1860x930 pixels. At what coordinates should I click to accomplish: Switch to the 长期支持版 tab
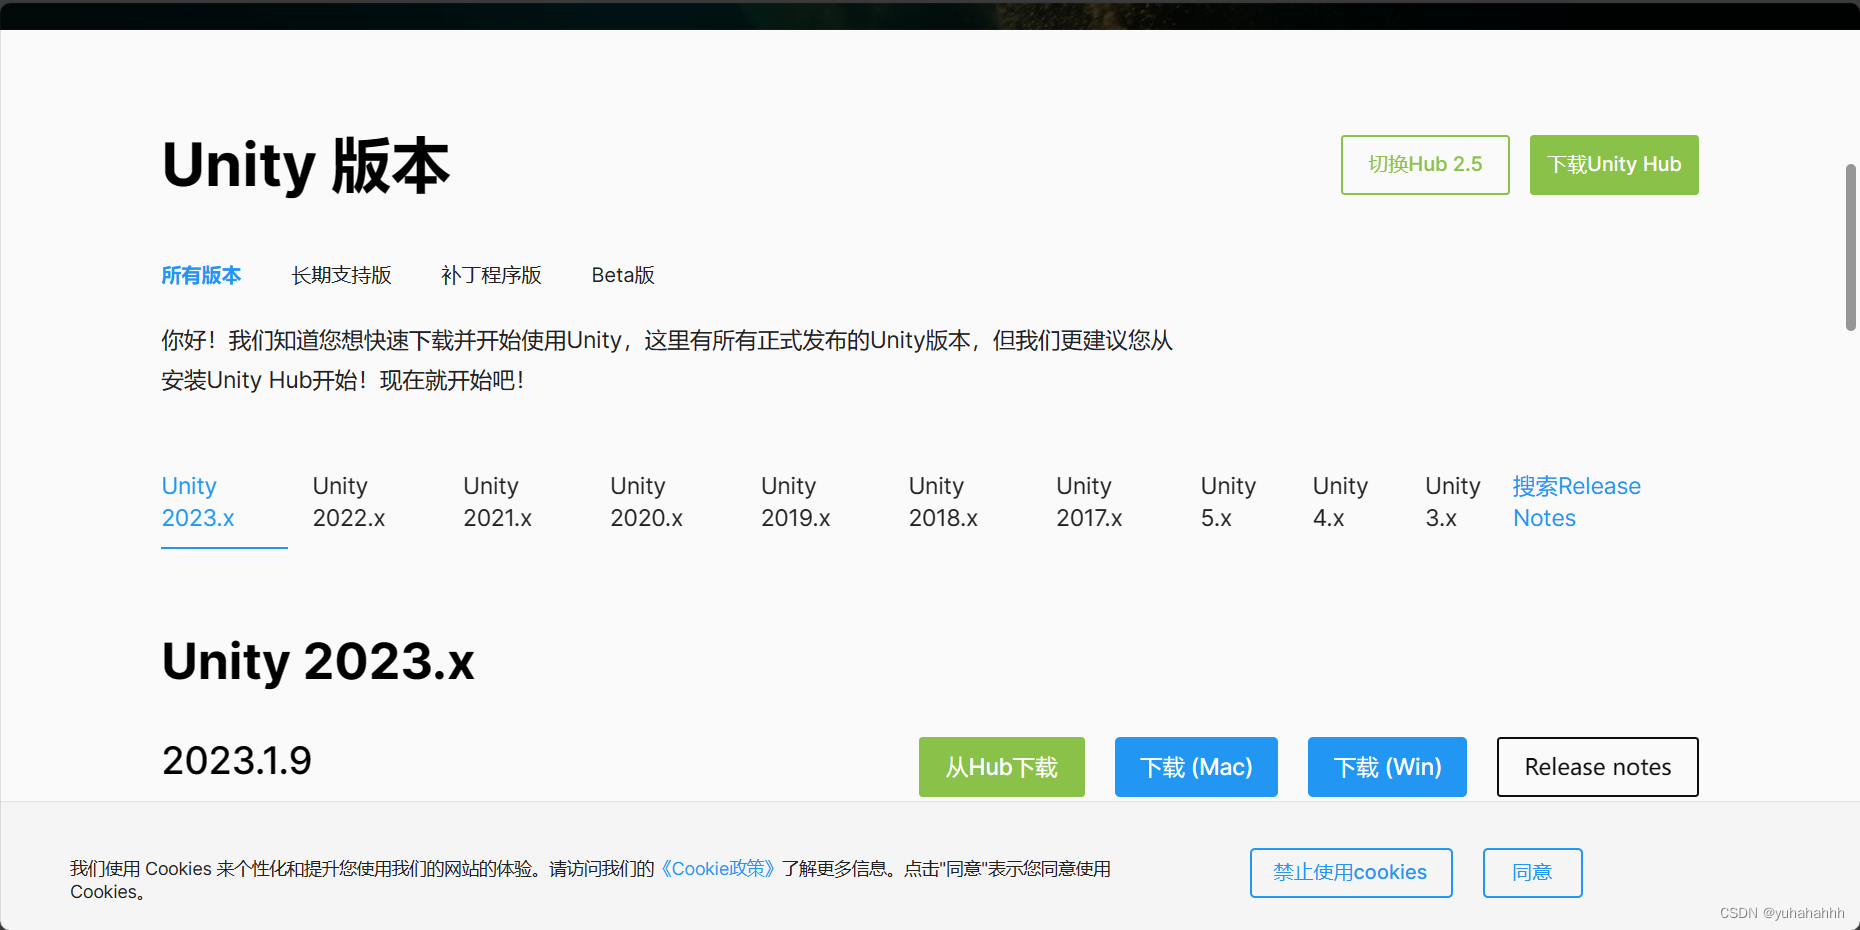coord(341,275)
